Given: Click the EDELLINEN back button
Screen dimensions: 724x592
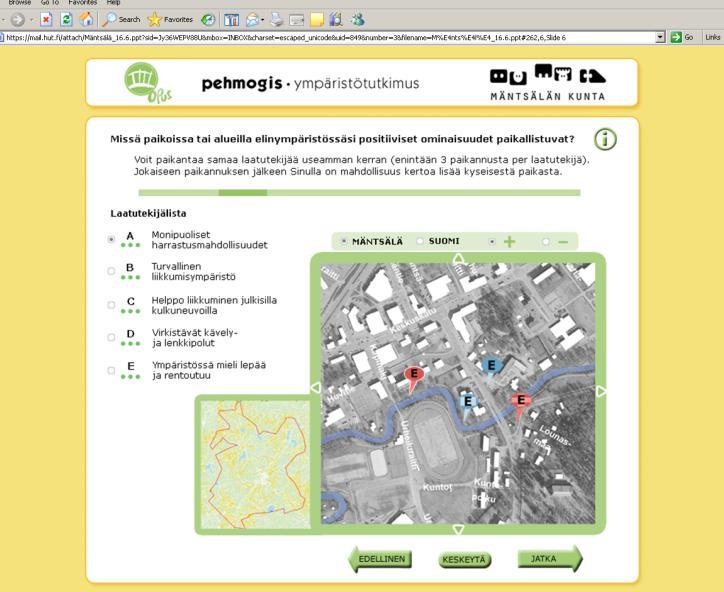Looking at the screenshot, I should click(380, 559).
